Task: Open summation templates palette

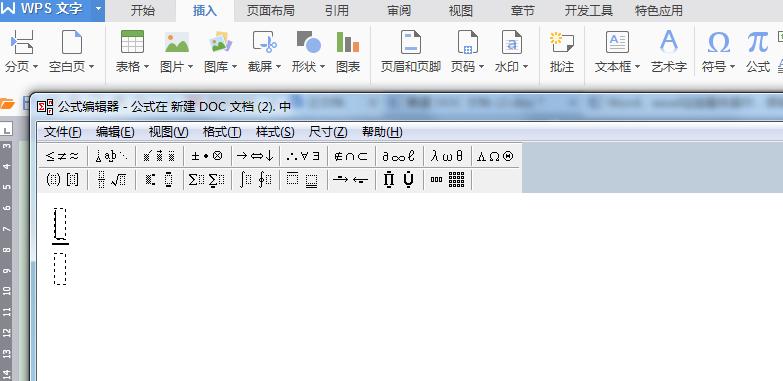Action: point(207,180)
